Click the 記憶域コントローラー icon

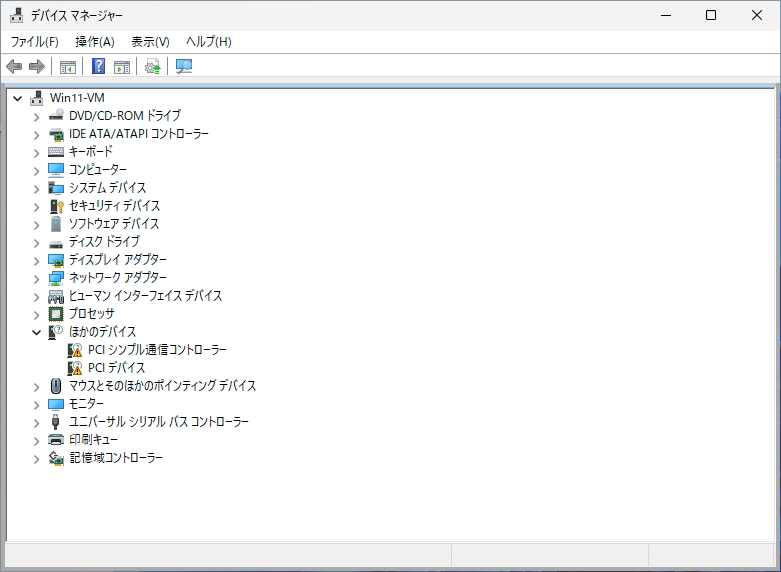pos(56,458)
